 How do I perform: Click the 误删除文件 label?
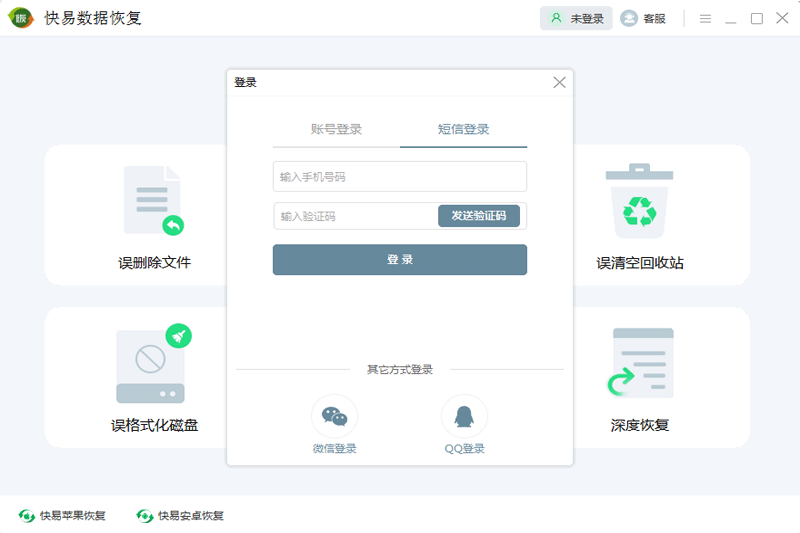tap(155, 263)
